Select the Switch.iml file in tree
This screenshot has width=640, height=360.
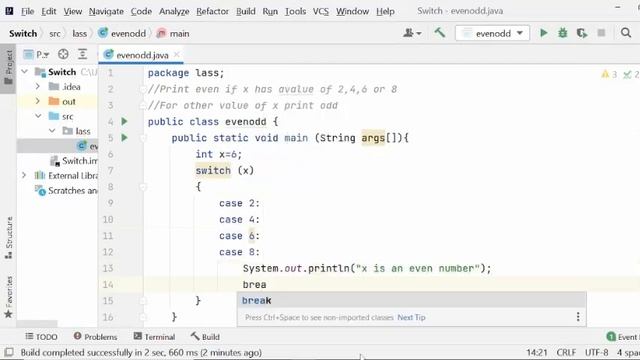point(73,161)
